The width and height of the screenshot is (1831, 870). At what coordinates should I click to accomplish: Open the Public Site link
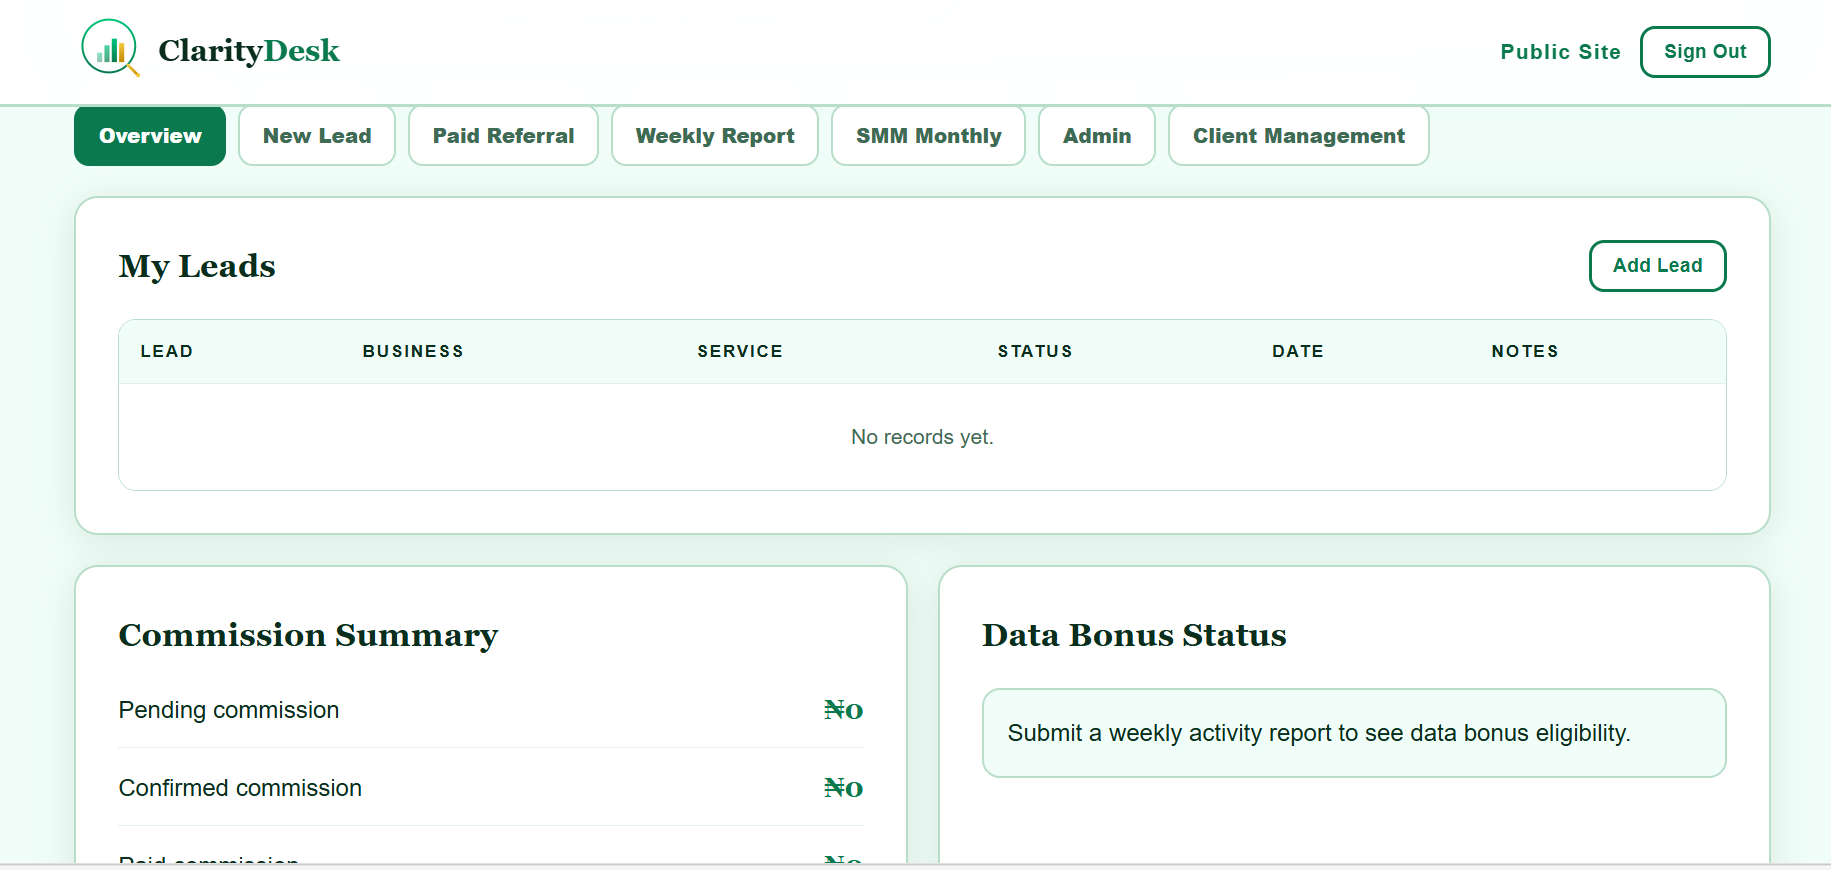(1560, 52)
